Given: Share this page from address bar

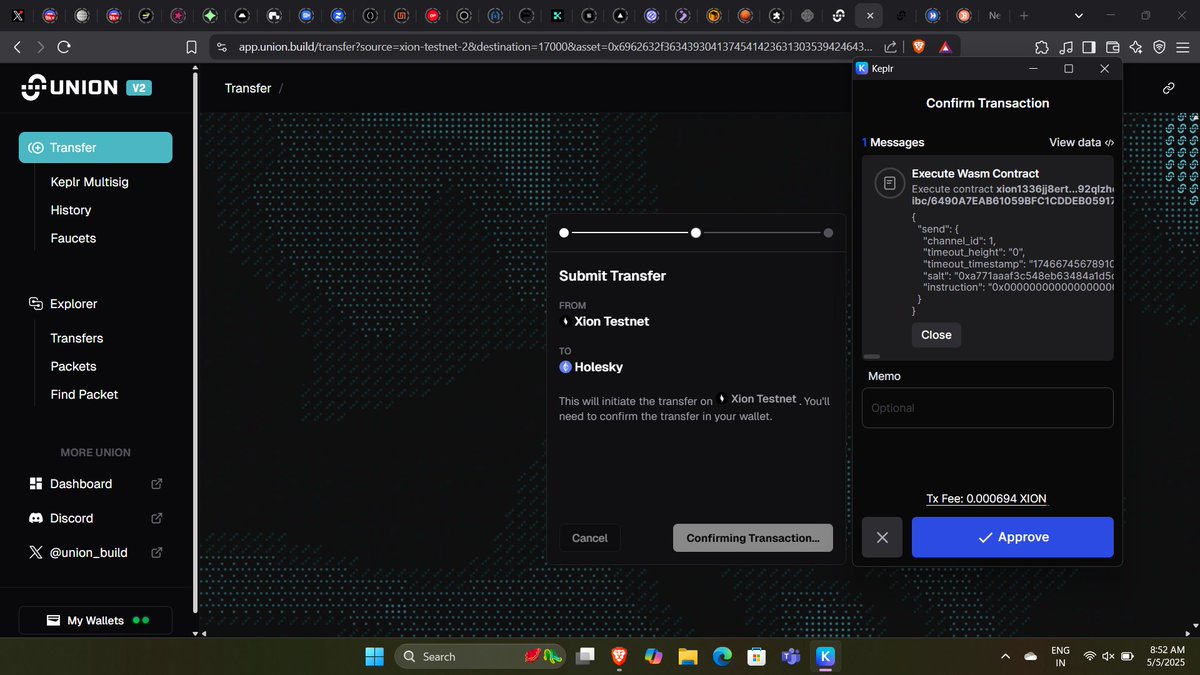Looking at the screenshot, I should (x=890, y=47).
